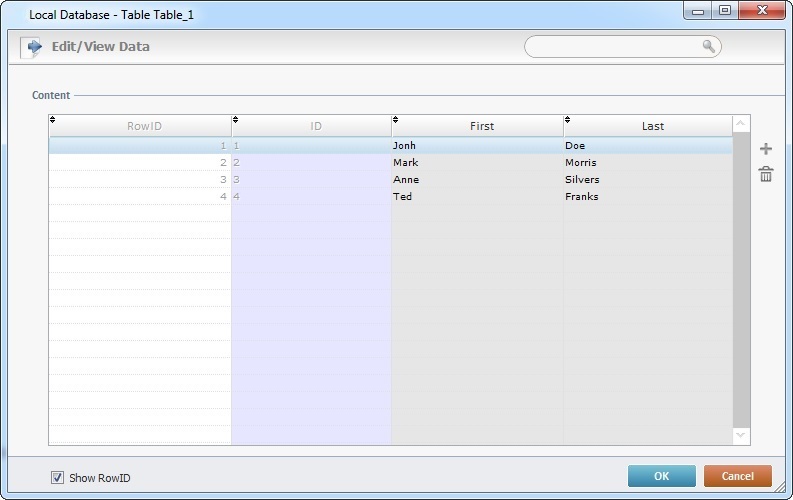Click sort arrows icon on Last column
Screen dimensions: 793x500
click(568, 119)
